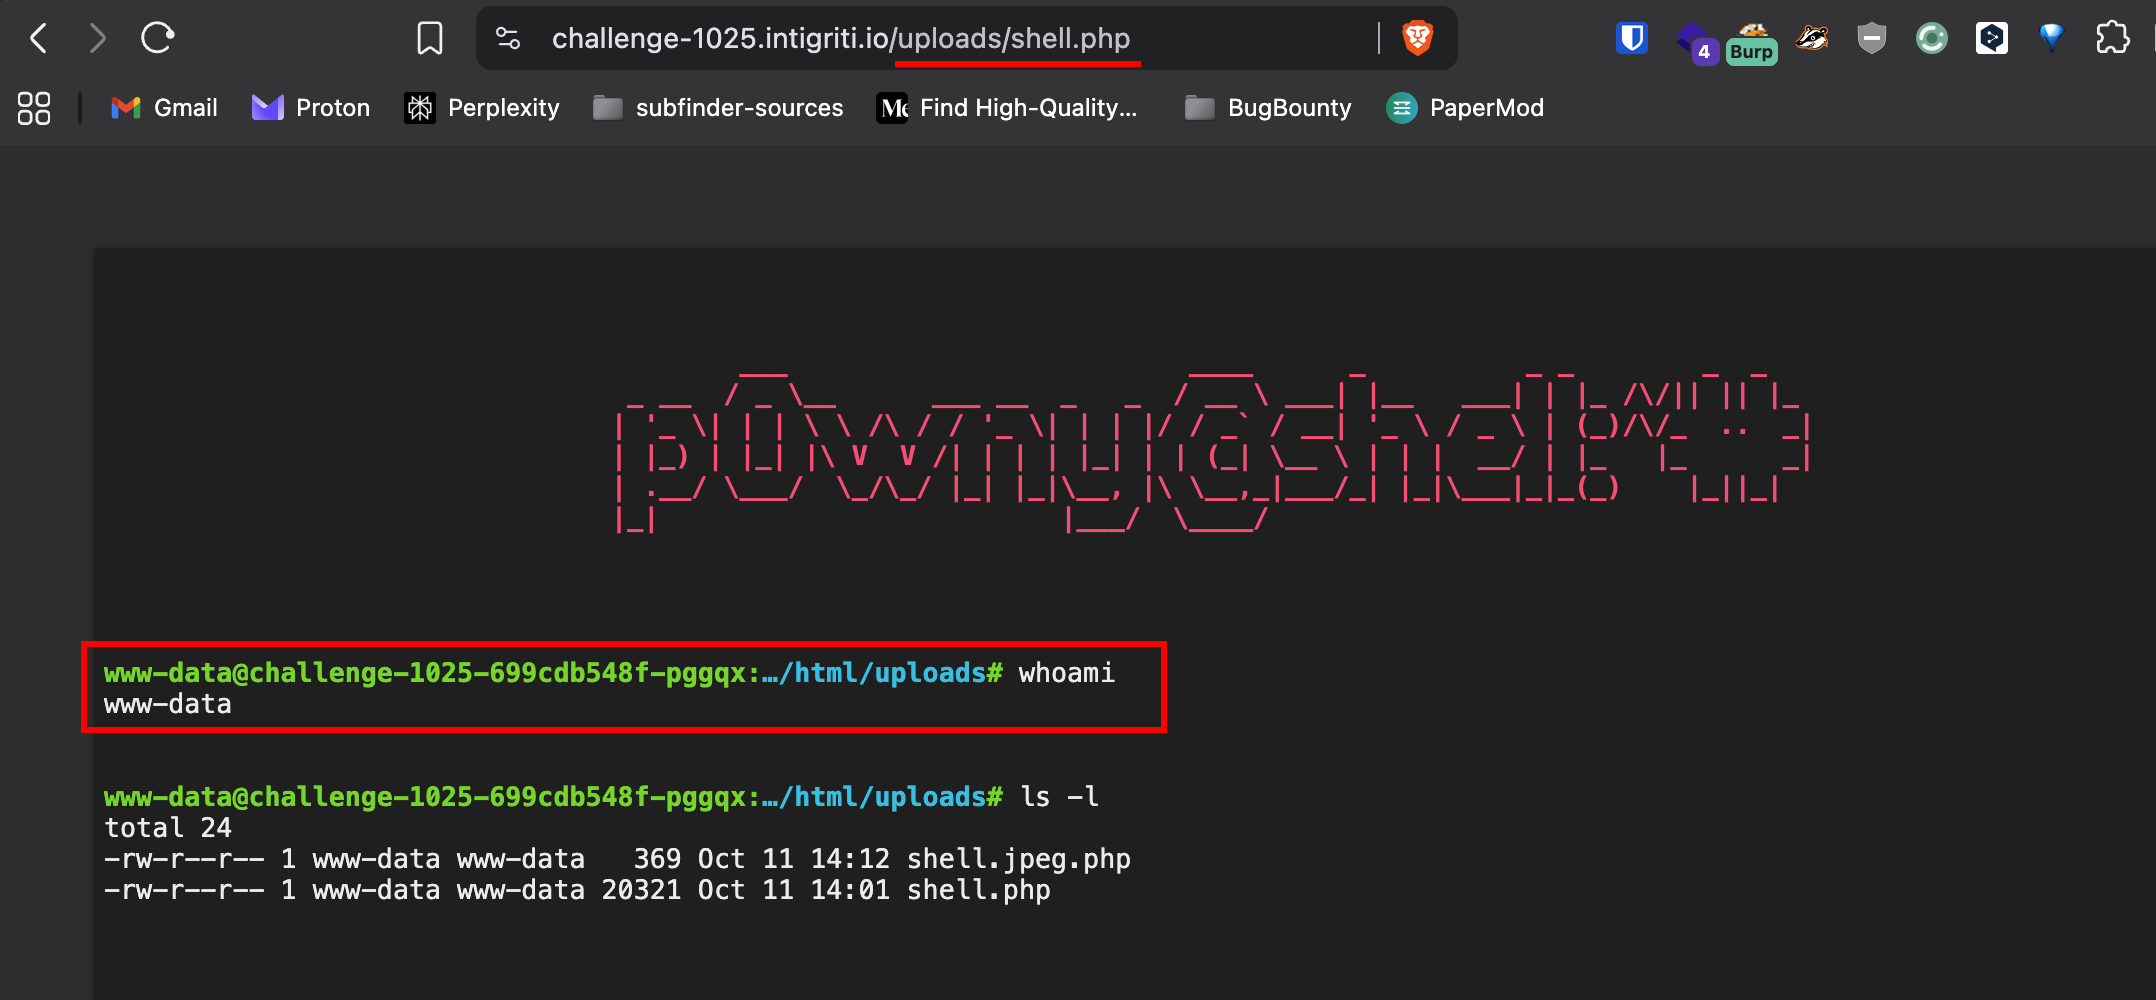Open the DeepL extension icon
The width and height of the screenshot is (2156, 1000).
point(1991,39)
